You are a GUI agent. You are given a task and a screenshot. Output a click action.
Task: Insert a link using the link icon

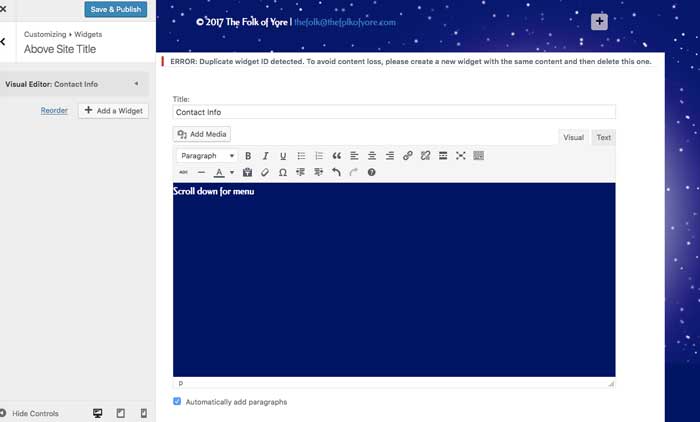click(x=407, y=156)
